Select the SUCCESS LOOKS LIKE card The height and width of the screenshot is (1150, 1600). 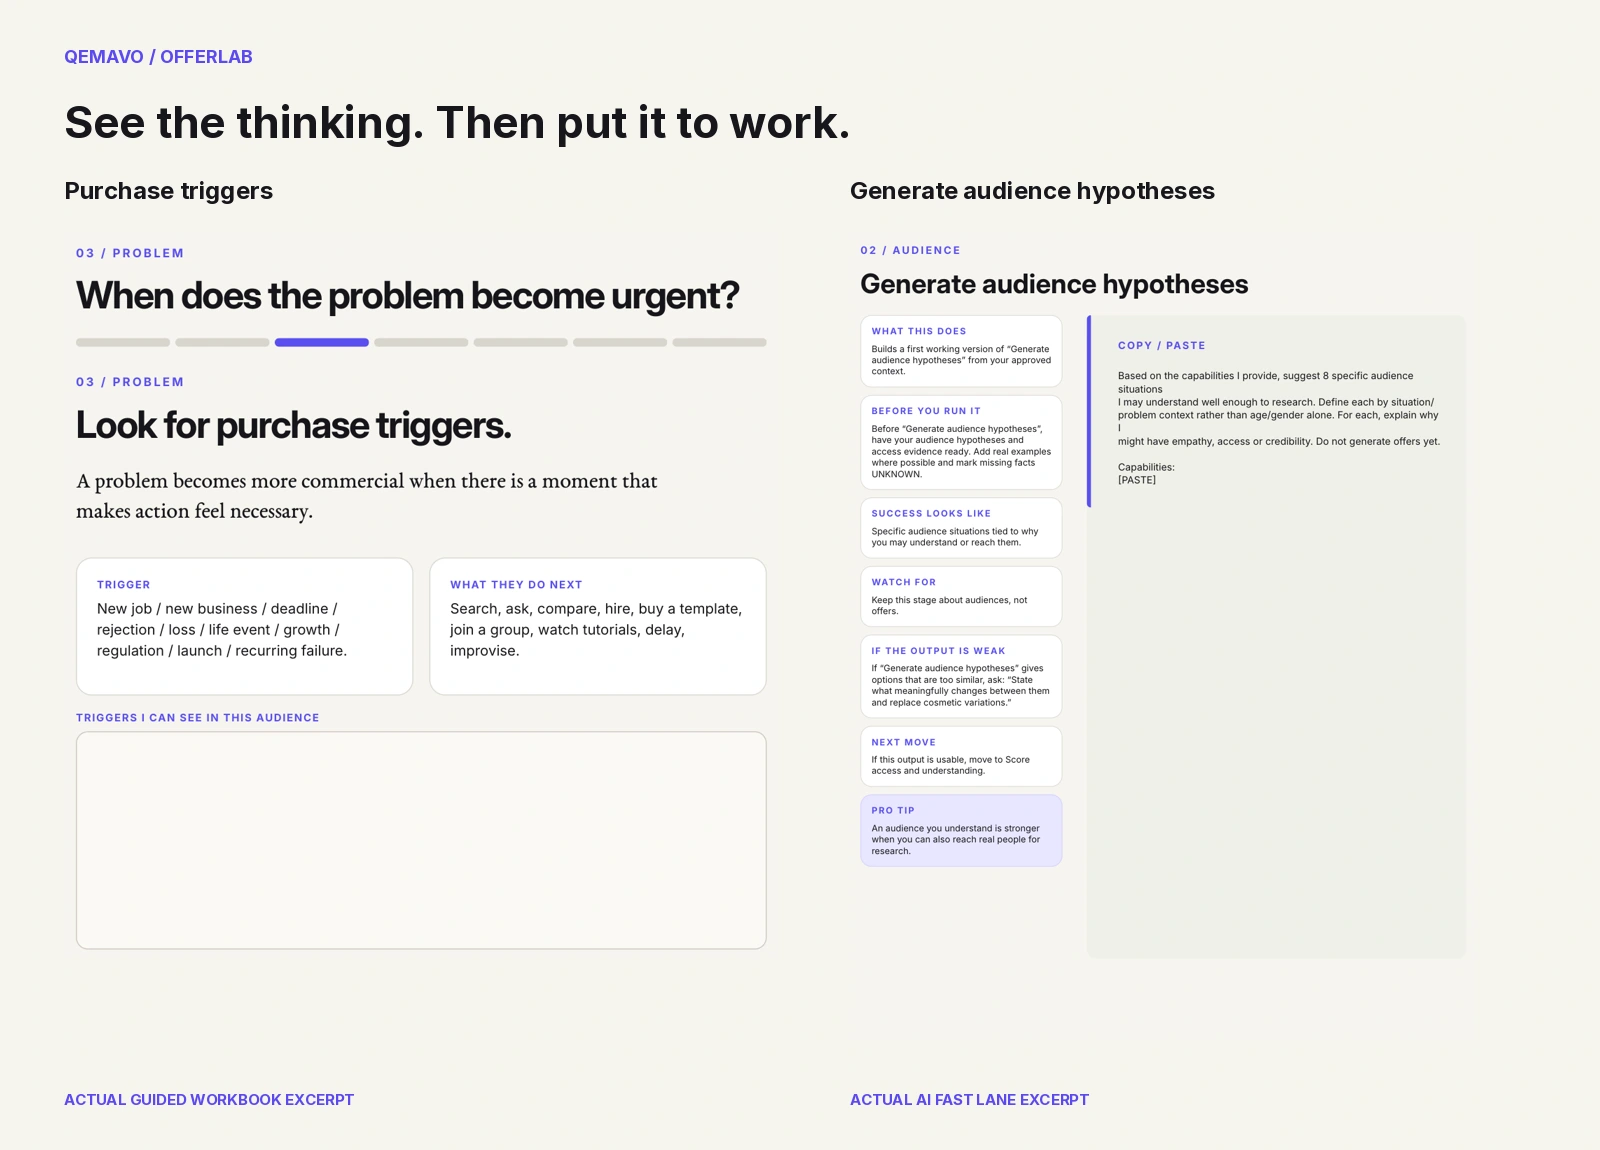tap(961, 528)
